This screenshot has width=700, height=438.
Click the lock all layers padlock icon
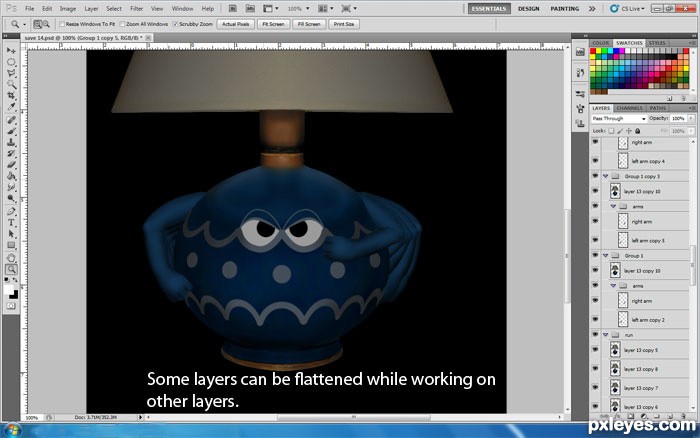(x=638, y=131)
